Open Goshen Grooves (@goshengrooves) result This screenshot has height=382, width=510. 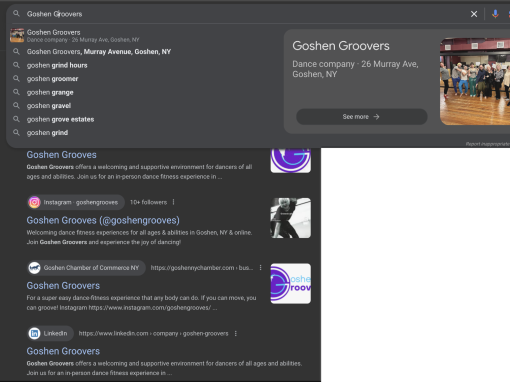coord(103,220)
